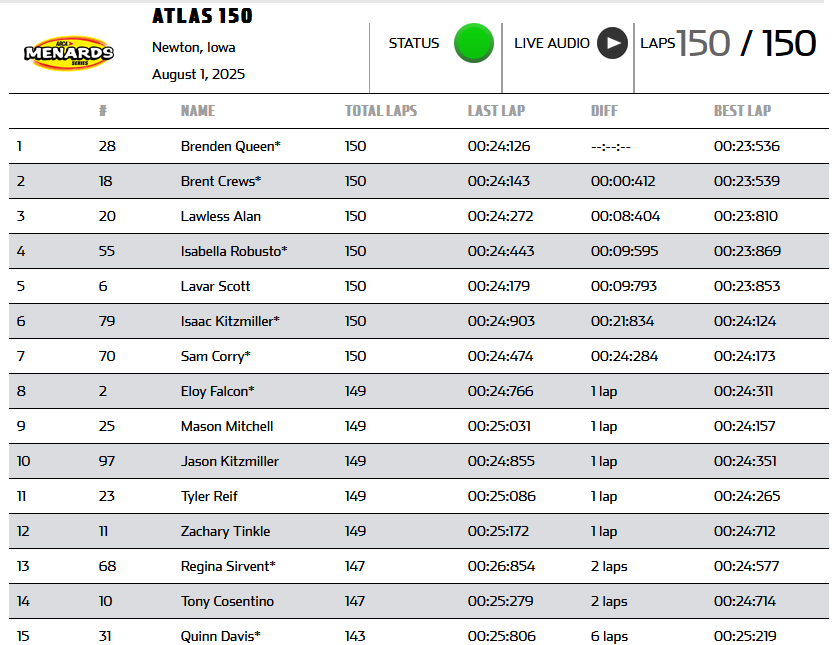837x645 pixels.
Task: Select Isaac Kitzmiller's row
Action: 418,321
